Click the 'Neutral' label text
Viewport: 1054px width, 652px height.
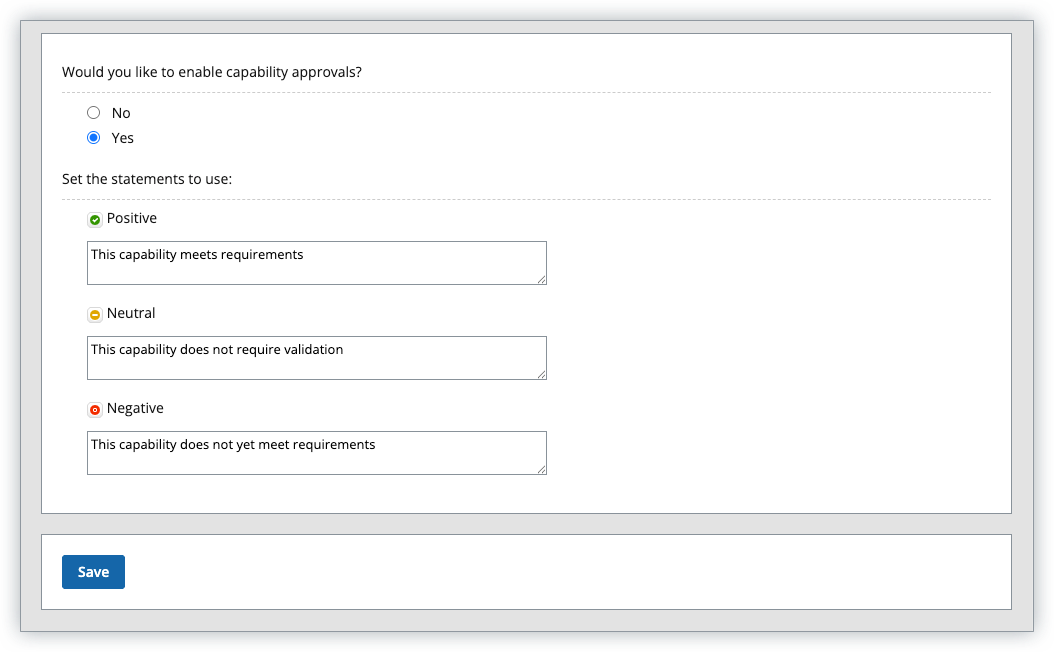(131, 313)
